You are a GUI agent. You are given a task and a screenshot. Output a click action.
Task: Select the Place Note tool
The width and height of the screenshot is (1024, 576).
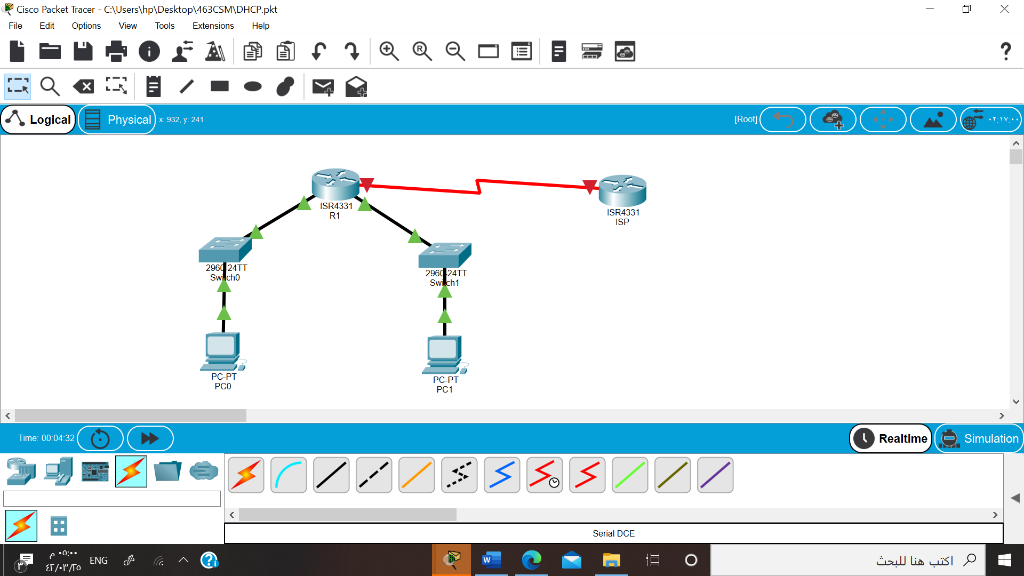[153, 86]
